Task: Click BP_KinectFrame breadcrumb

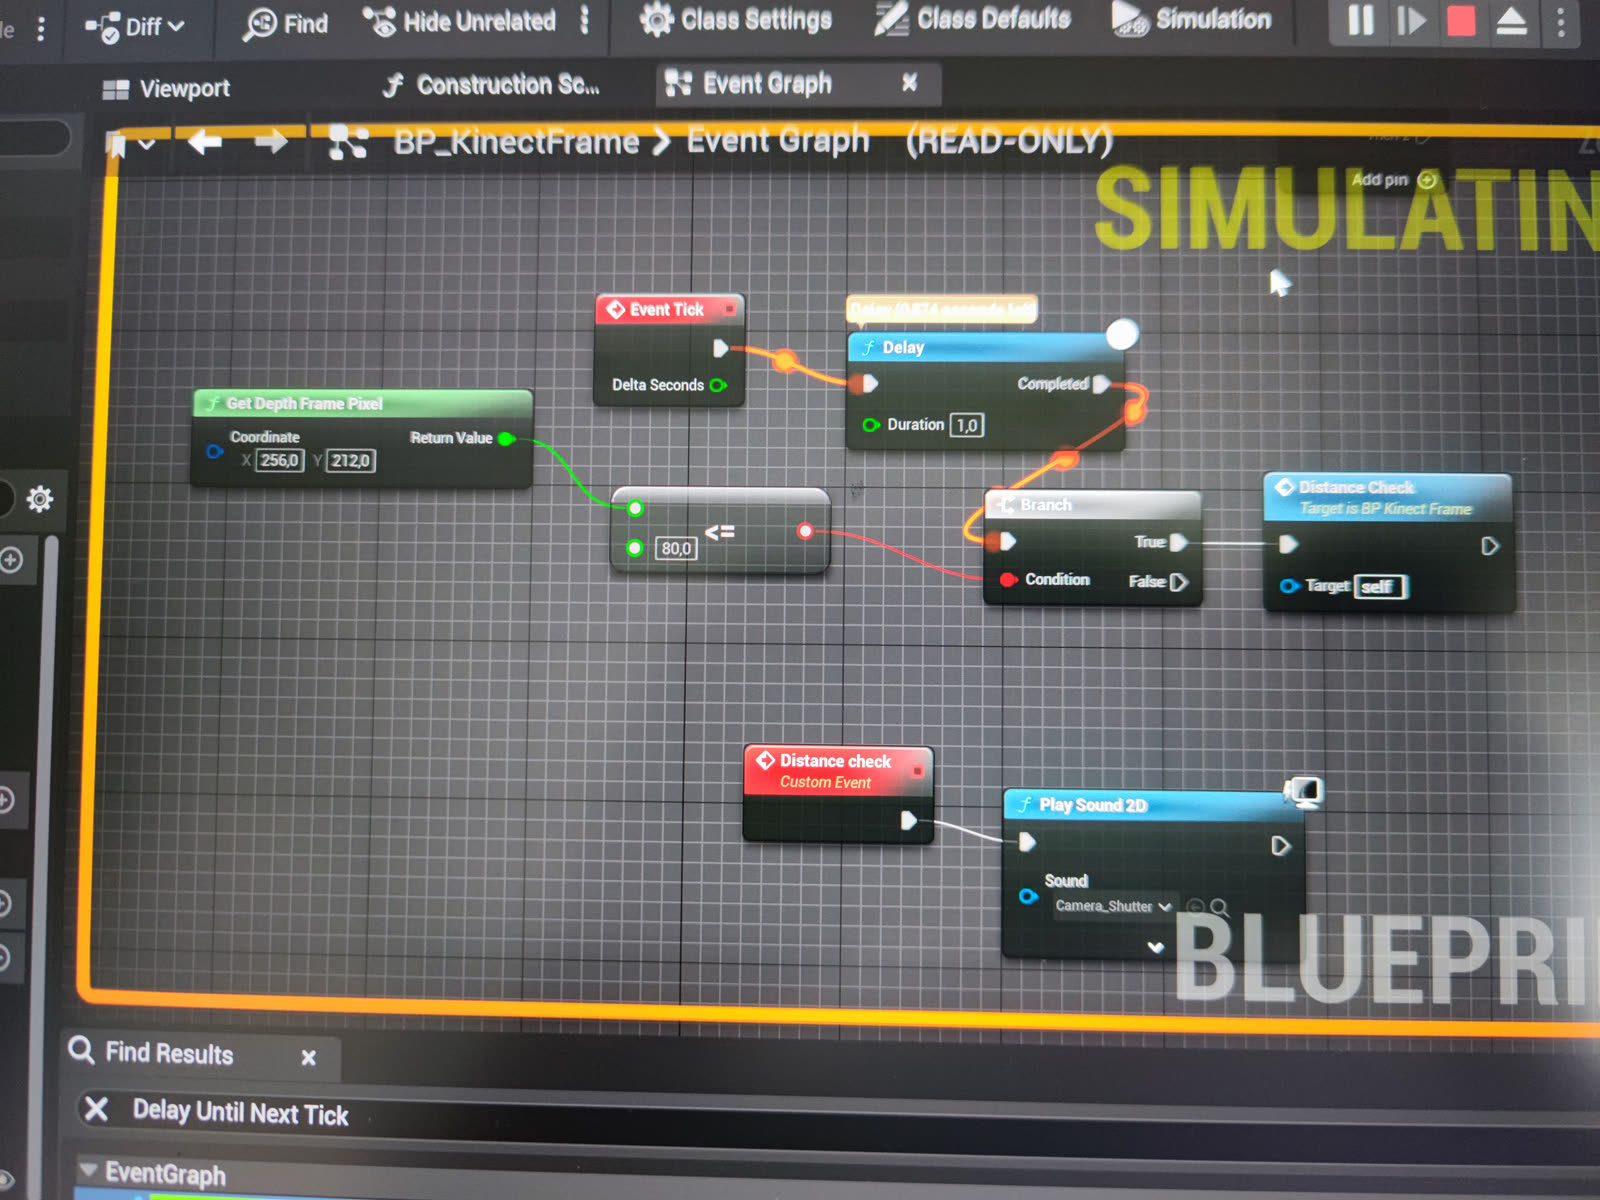Action: pyautogui.click(x=516, y=142)
